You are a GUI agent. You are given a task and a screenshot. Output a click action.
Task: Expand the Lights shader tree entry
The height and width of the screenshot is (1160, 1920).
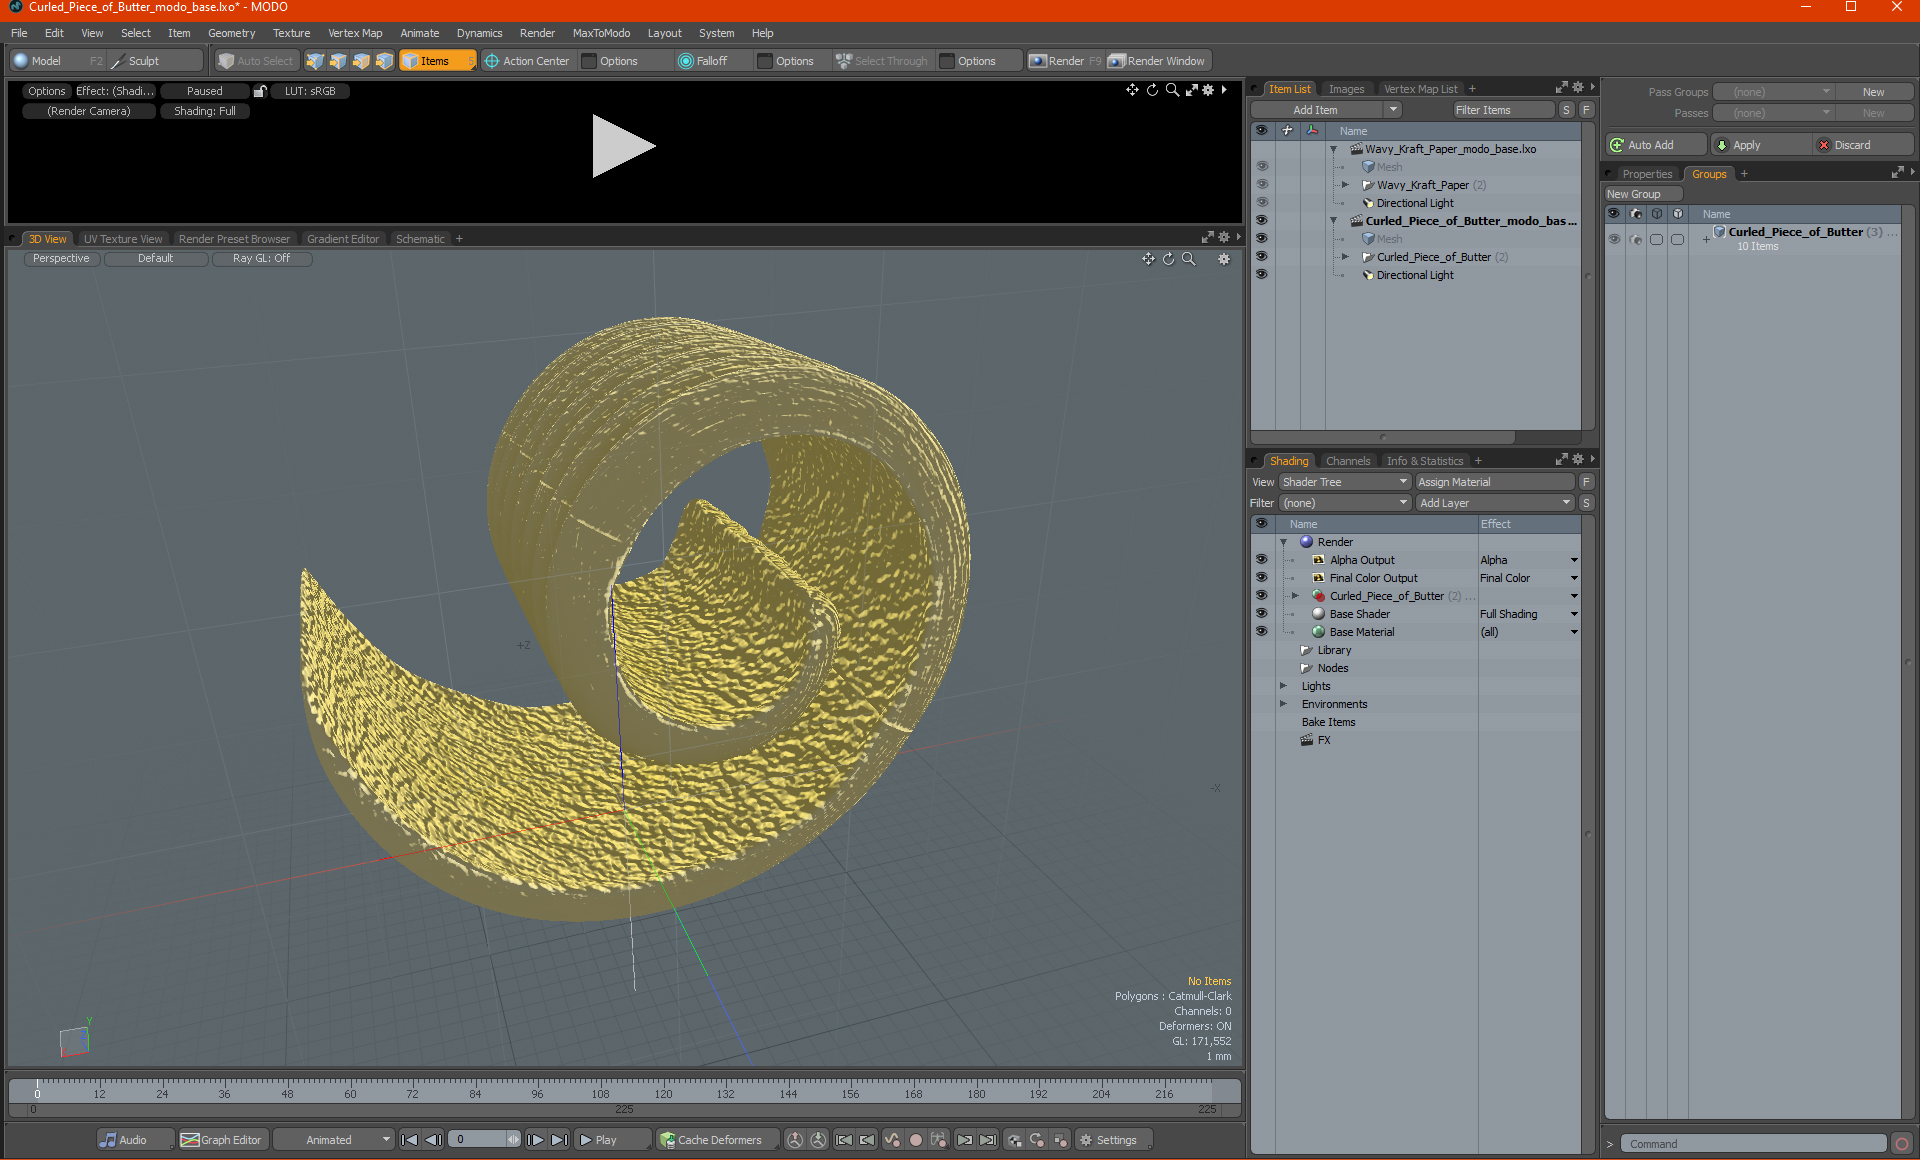(x=1283, y=686)
